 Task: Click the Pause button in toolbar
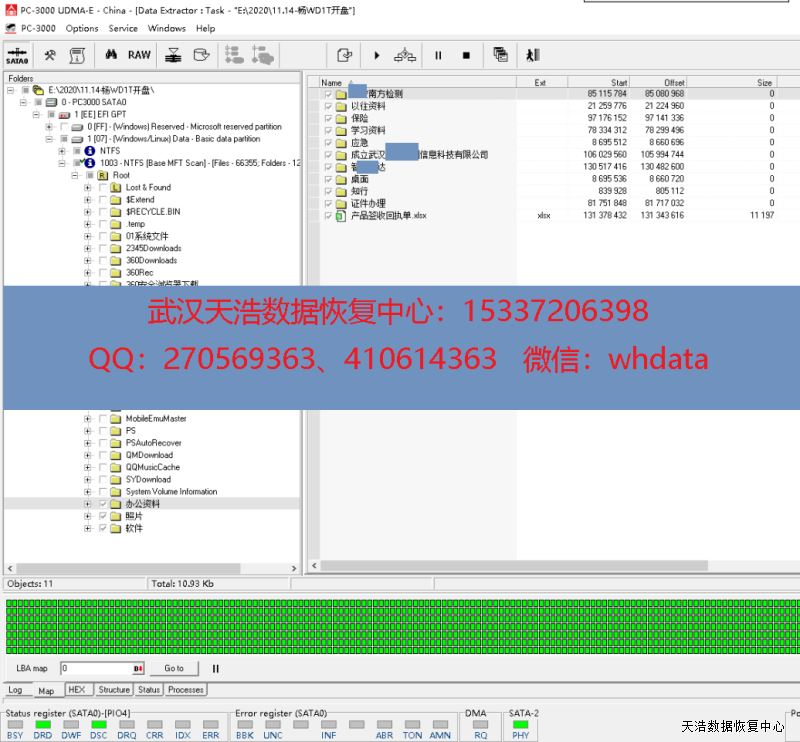coord(438,55)
